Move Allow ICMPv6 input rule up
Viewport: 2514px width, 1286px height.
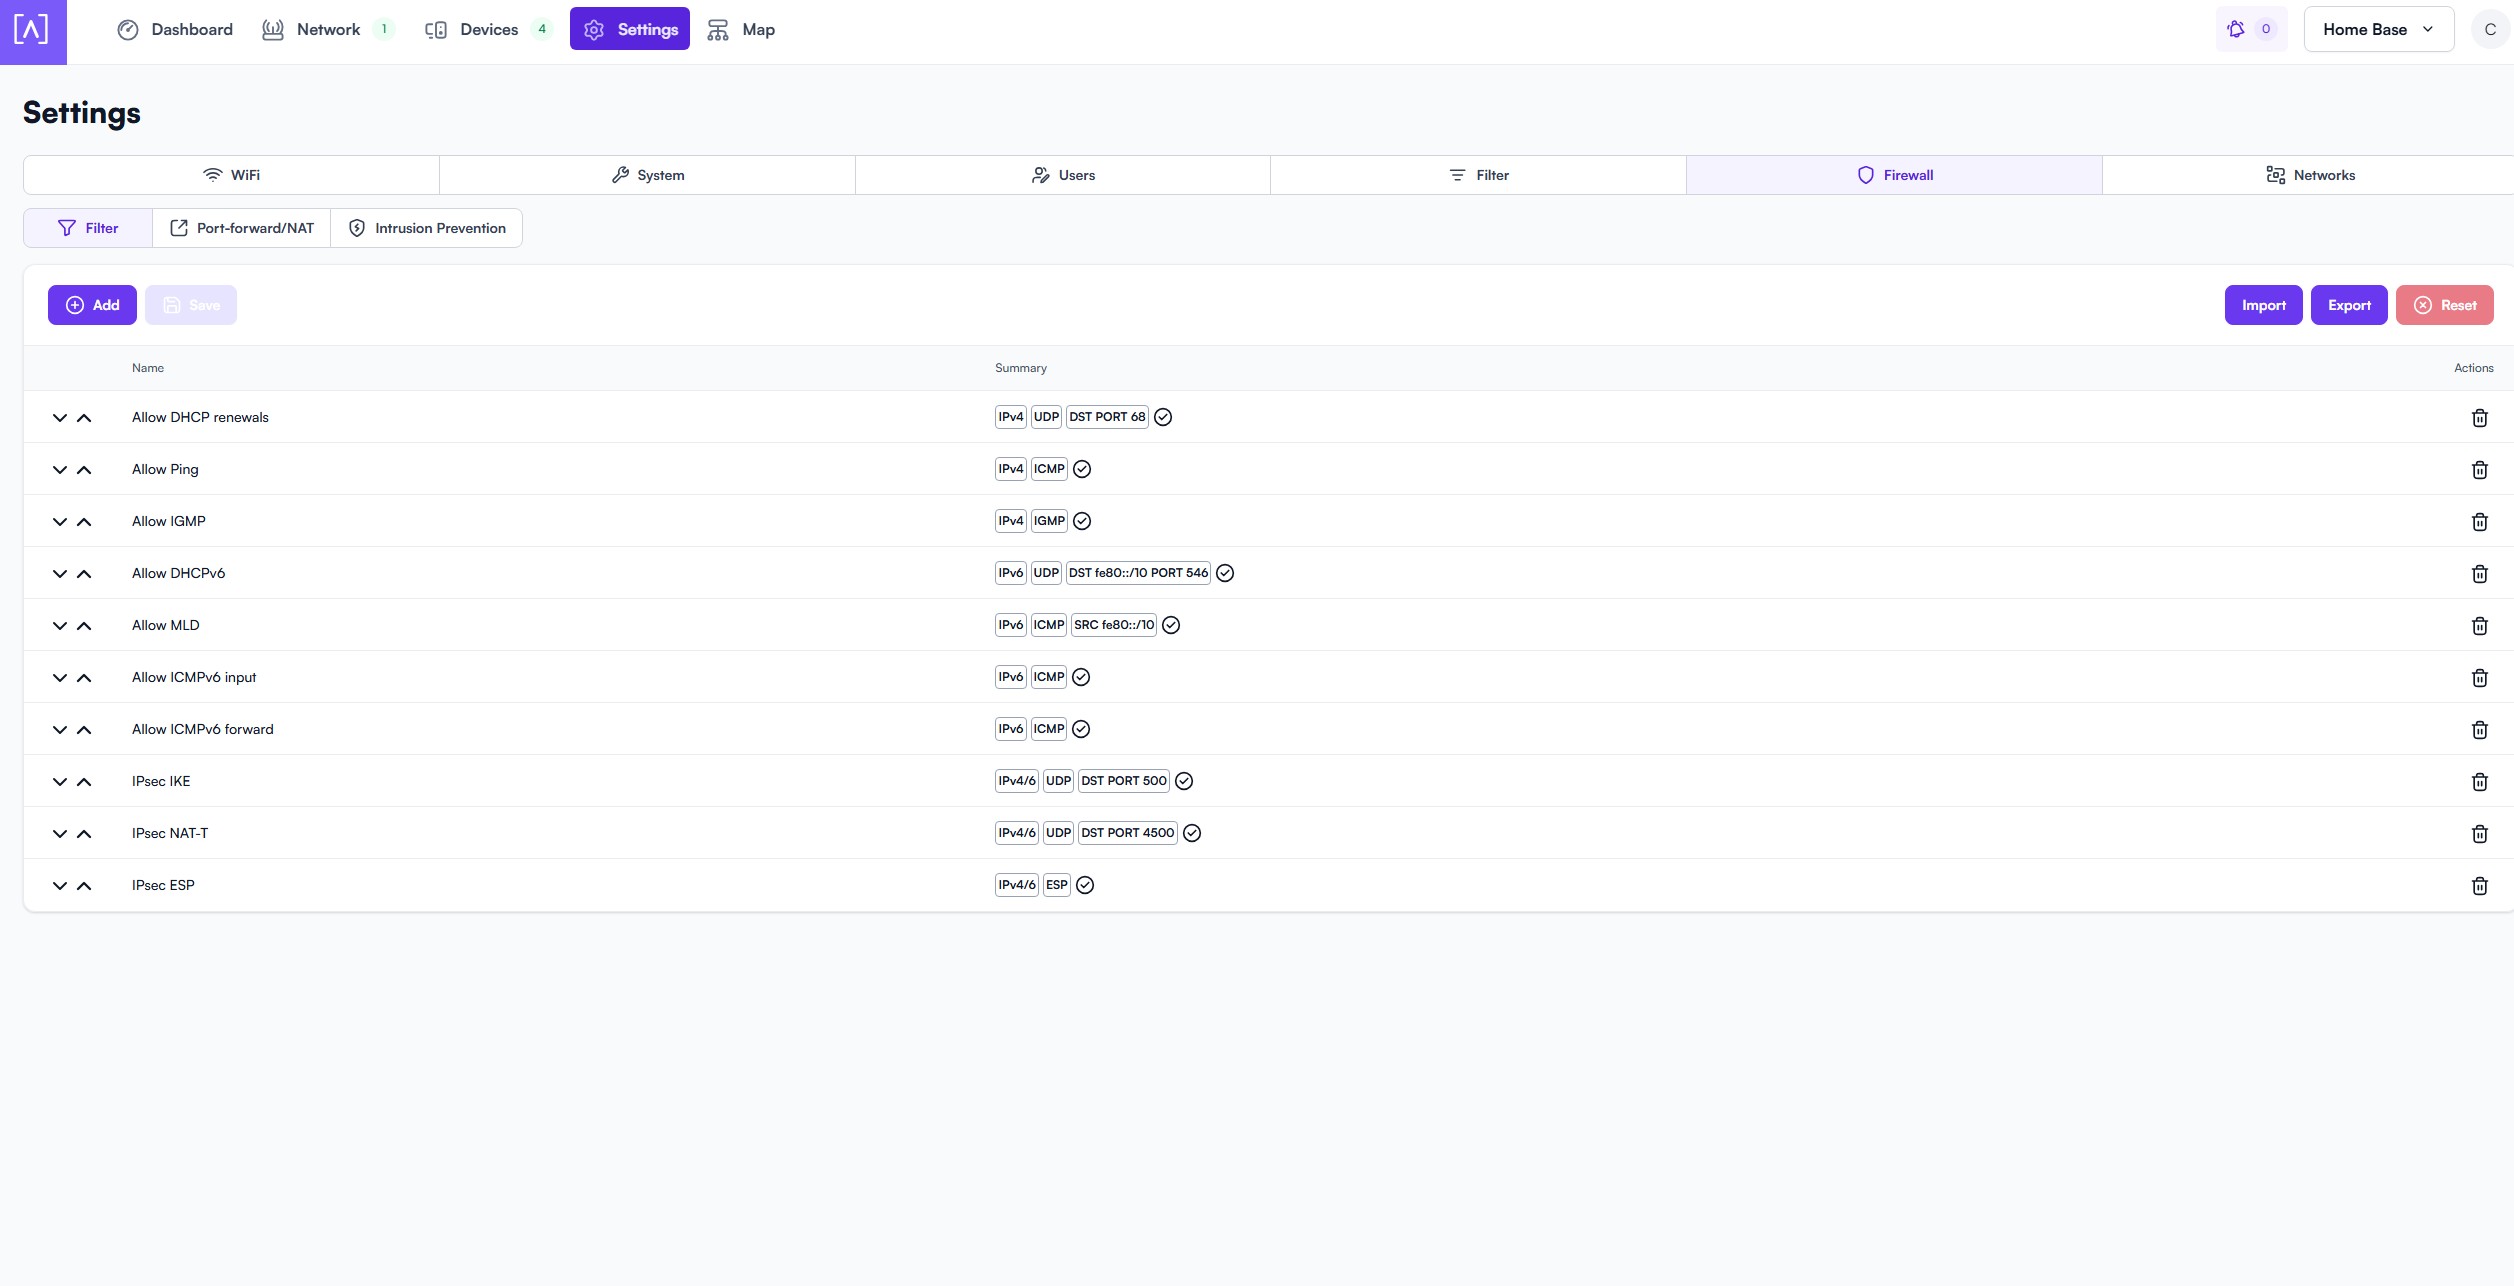(x=84, y=678)
